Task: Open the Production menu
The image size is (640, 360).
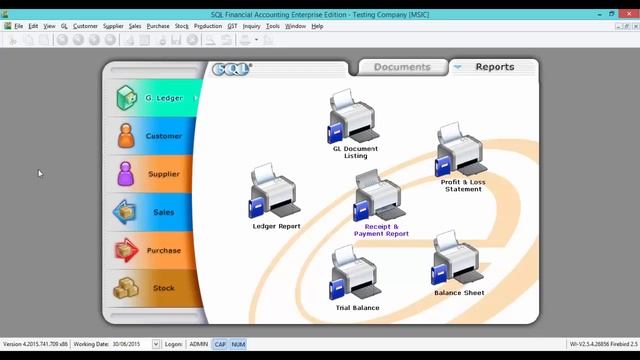Action: click(x=208, y=26)
